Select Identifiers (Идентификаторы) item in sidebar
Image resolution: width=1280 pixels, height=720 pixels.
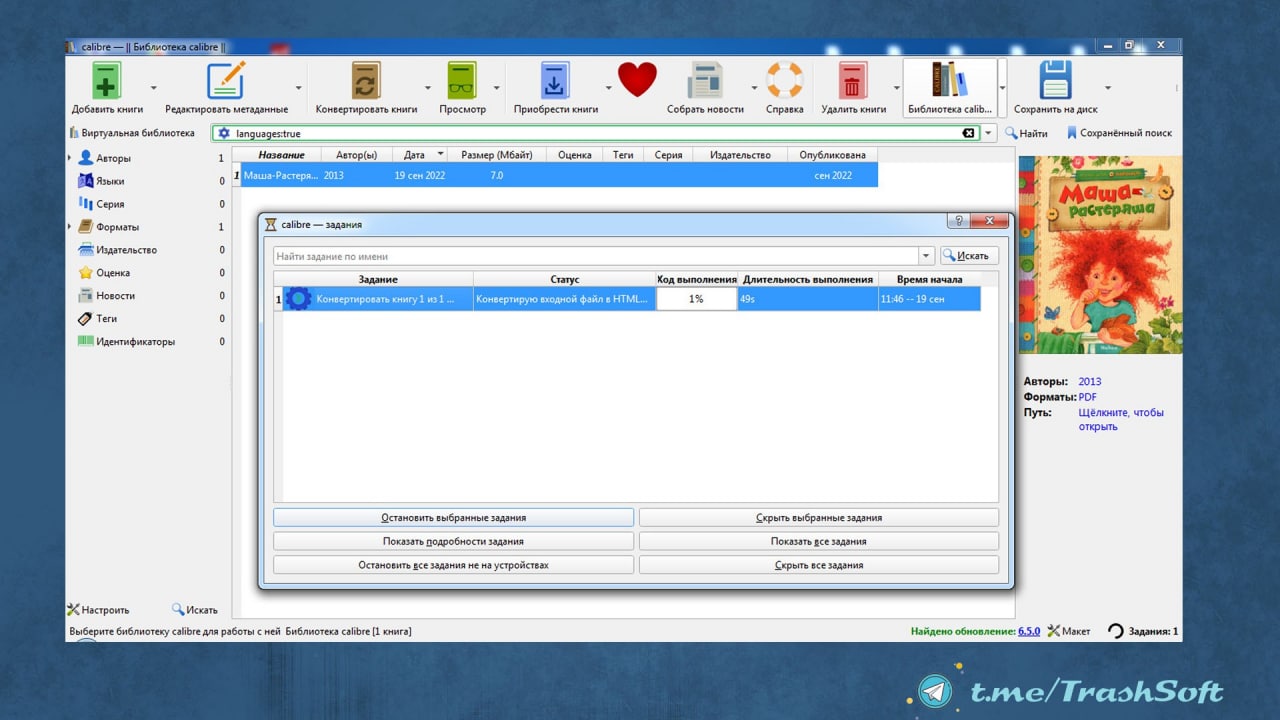pyautogui.click(x=135, y=342)
